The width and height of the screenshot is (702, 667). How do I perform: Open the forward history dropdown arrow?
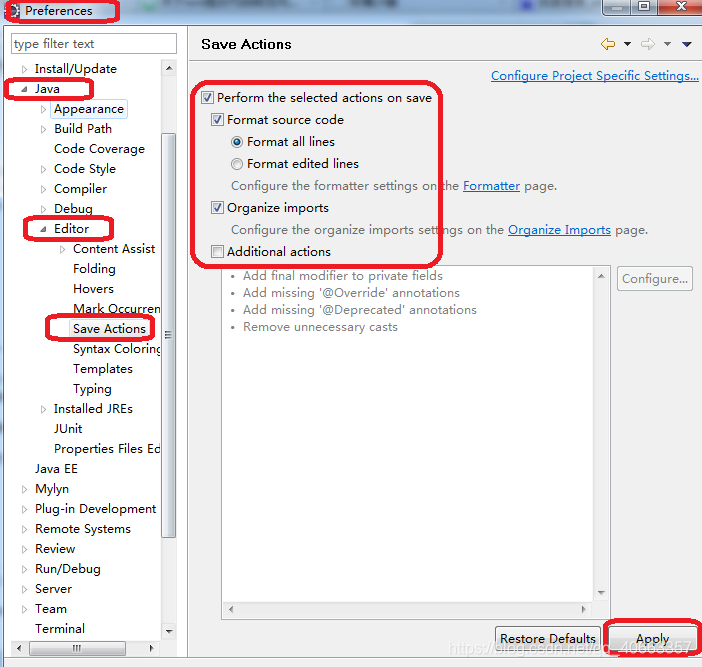tap(667, 44)
